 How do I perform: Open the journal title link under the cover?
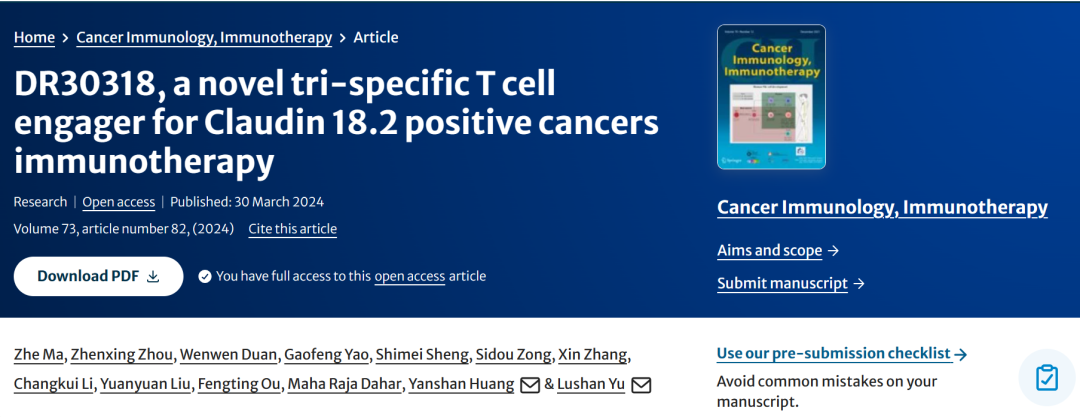coord(882,208)
